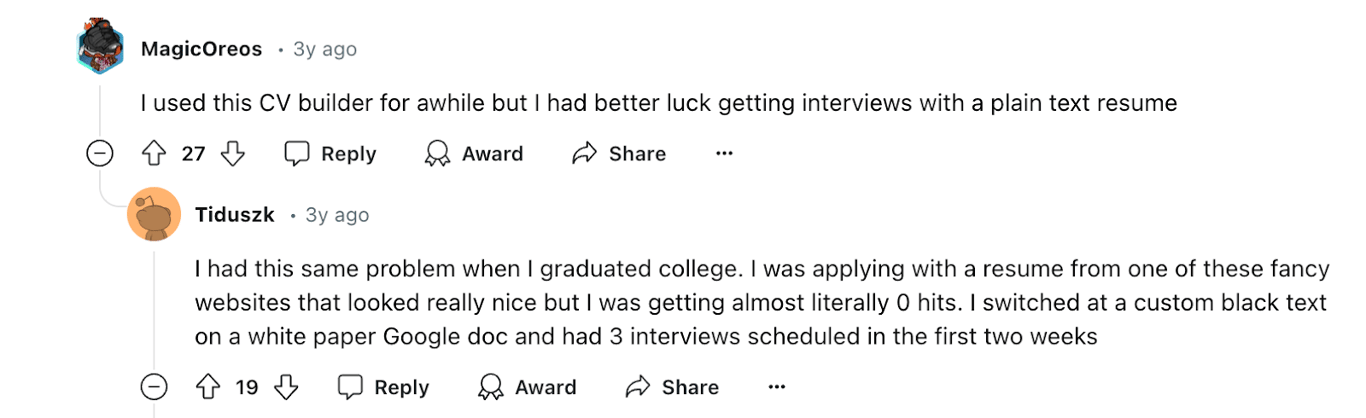Share Tiduszk's comment
The image size is (1366, 418).
(671, 387)
